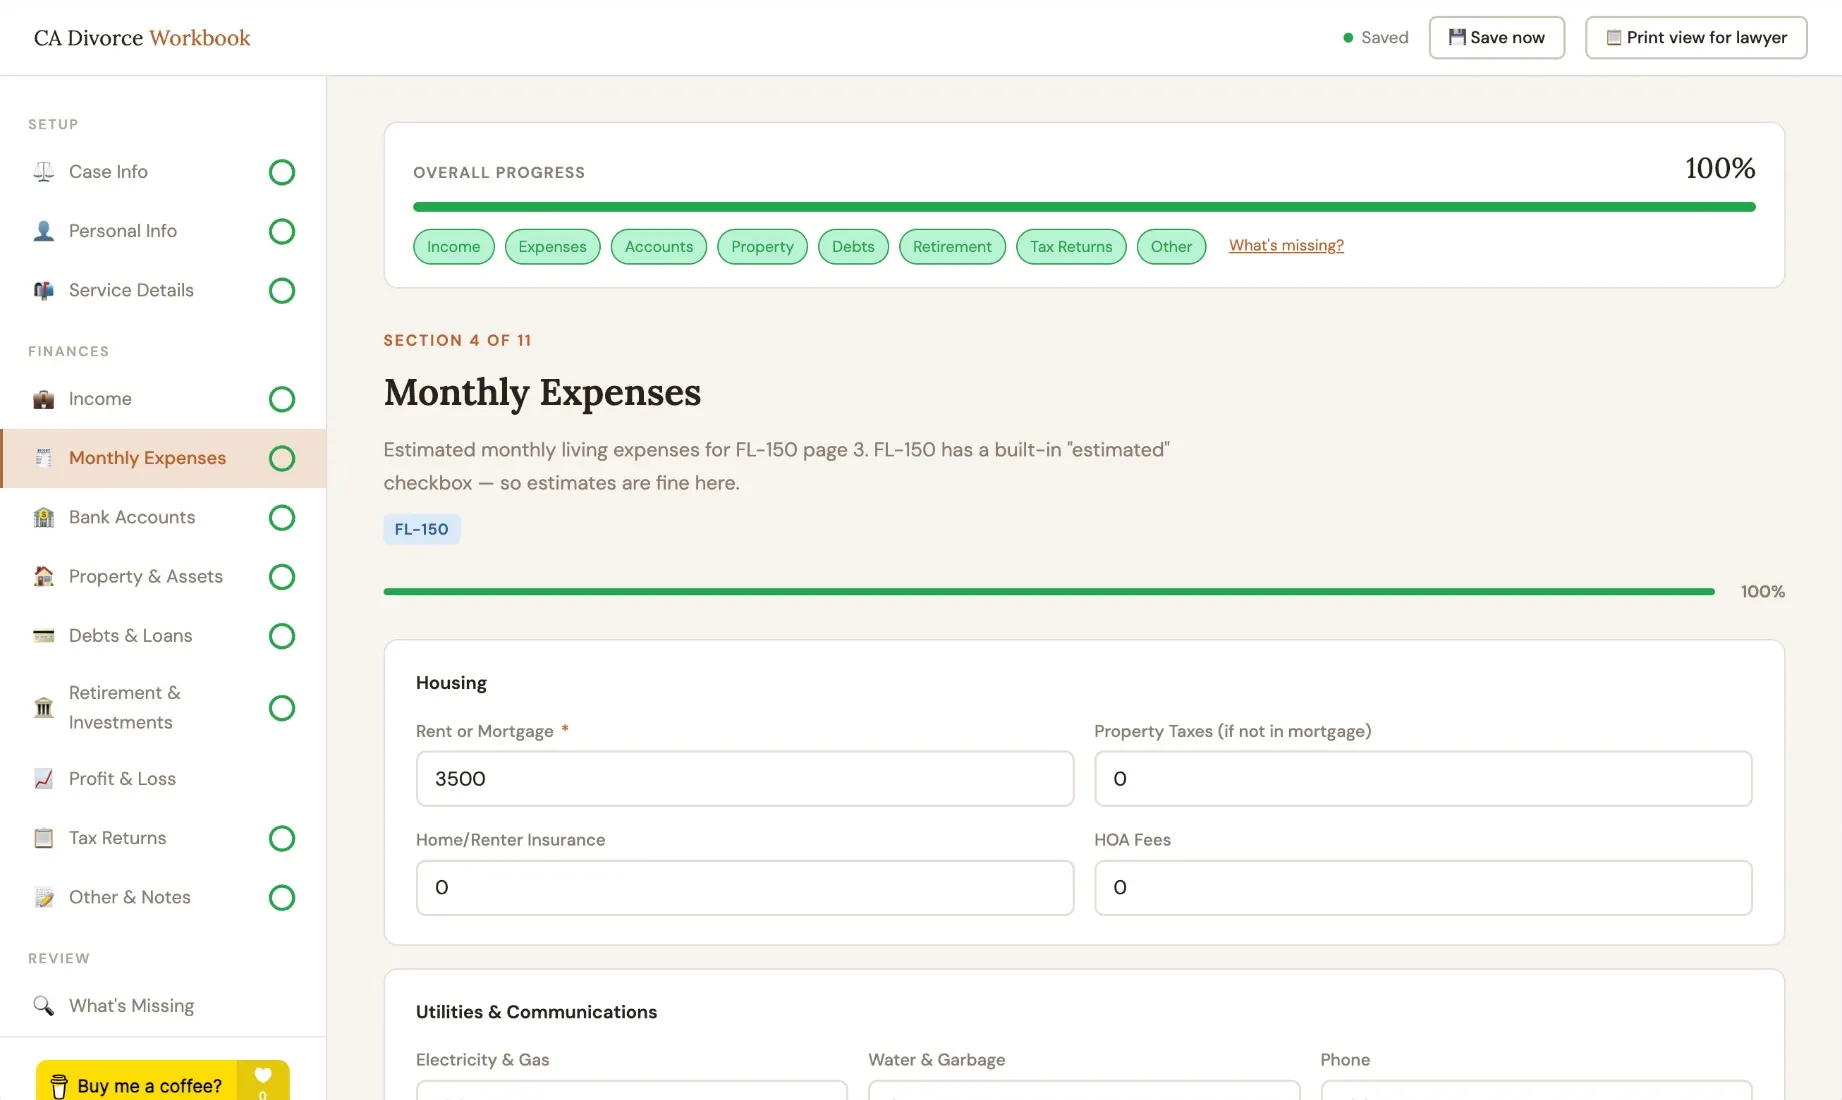The height and width of the screenshot is (1100, 1842).
Task: Navigate to Retirement & Investments section
Action: (163, 708)
